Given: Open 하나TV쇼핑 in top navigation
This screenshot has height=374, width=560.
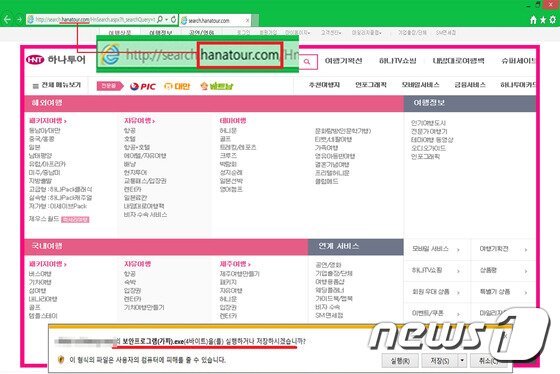Looking at the screenshot, I should coord(398,61).
